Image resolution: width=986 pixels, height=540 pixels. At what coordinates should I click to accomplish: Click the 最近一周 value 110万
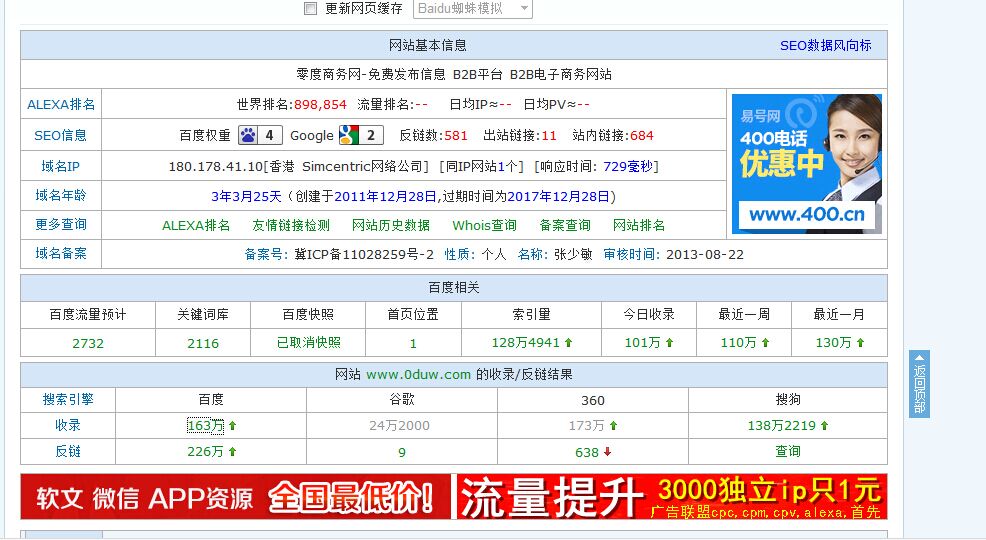(x=738, y=343)
